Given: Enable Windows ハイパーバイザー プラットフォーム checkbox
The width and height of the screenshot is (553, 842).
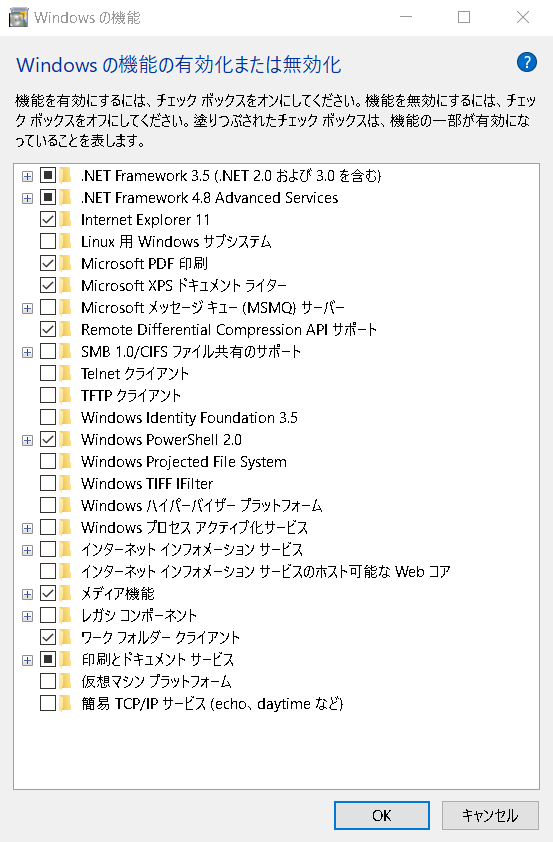Looking at the screenshot, I should (48, 505).
